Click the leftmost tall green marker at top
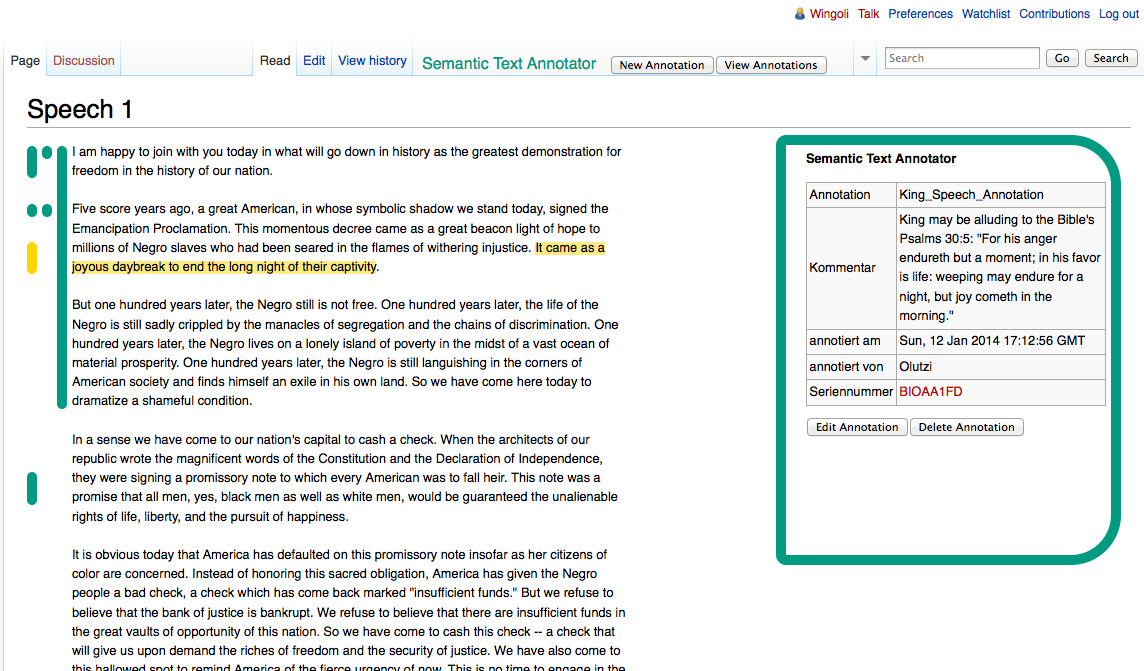Viewport: 1144px width, 671px height. tap(32, 162)
